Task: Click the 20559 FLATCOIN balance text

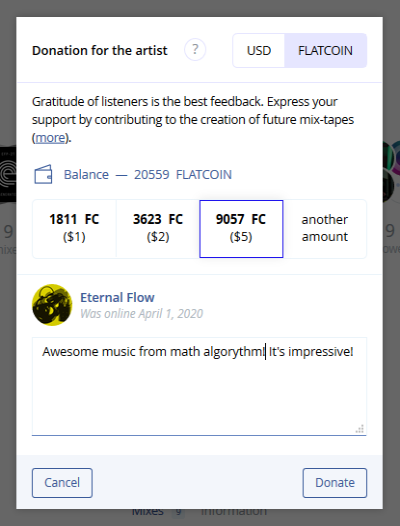Action: (183, 174)
